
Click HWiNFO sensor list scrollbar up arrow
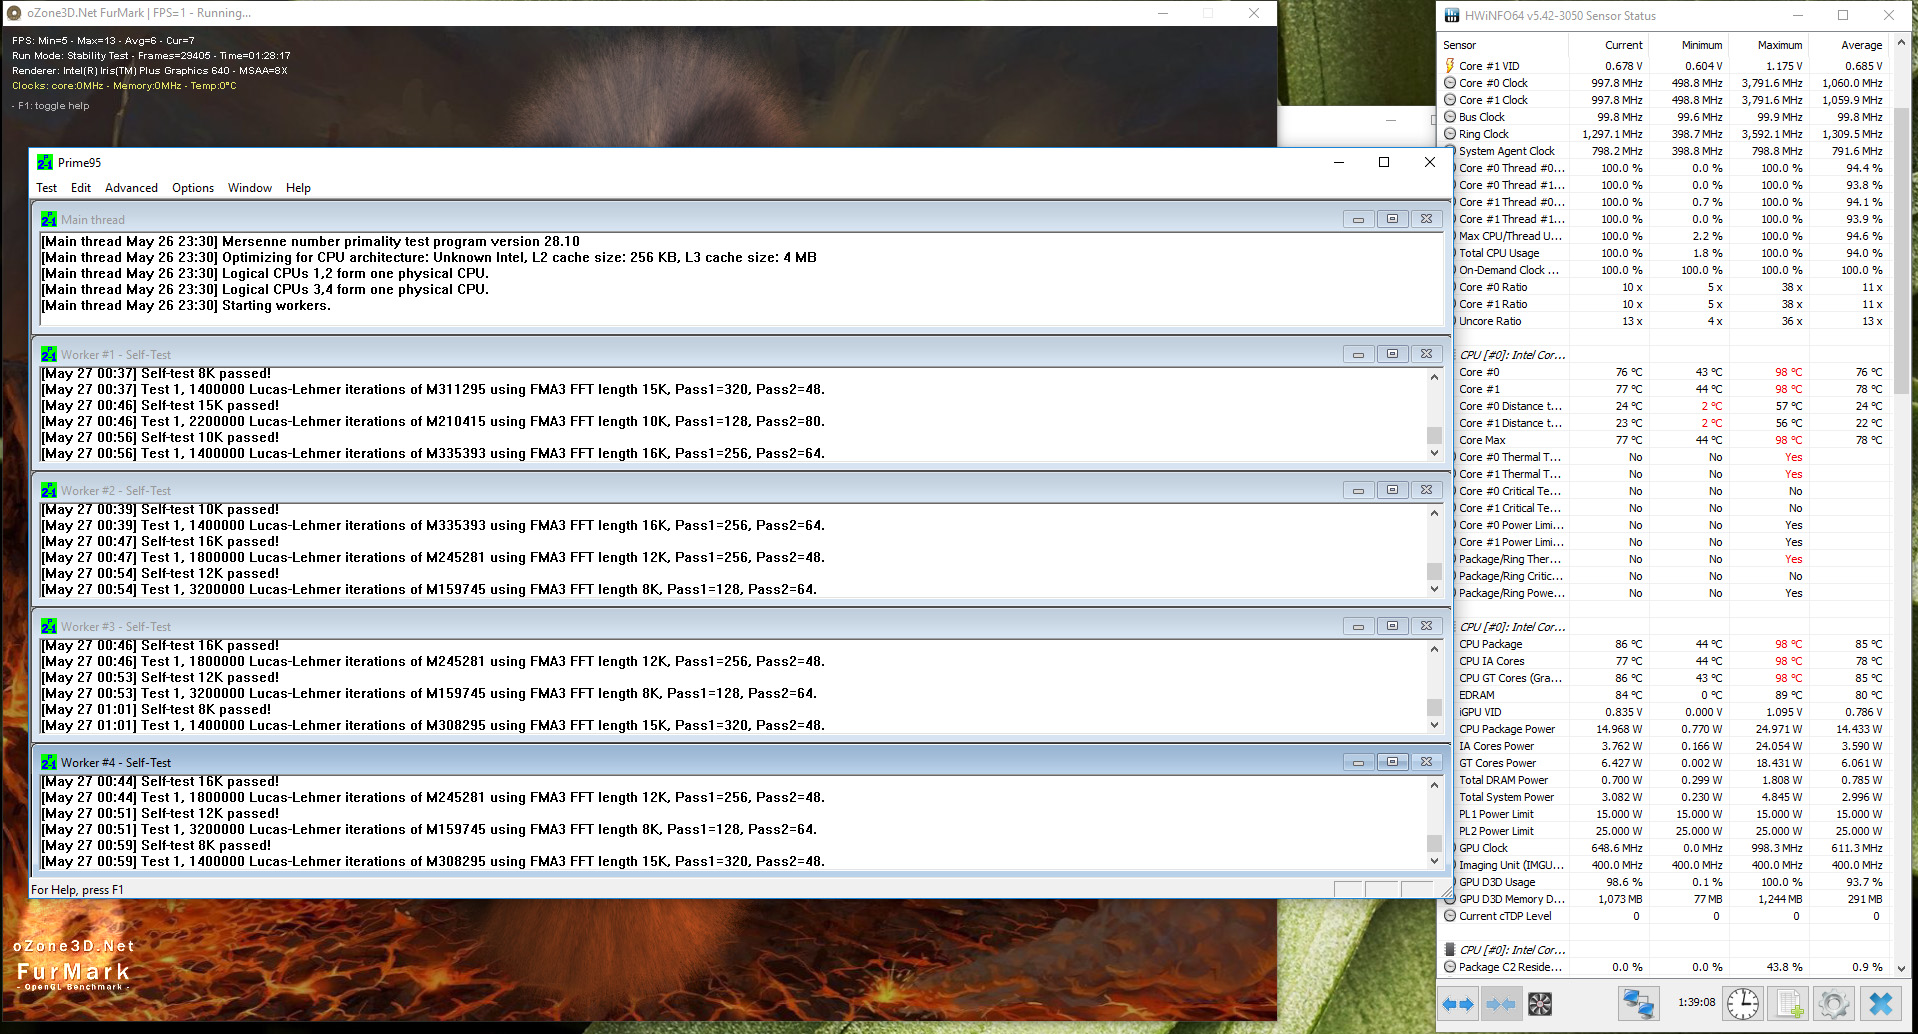1901,44
